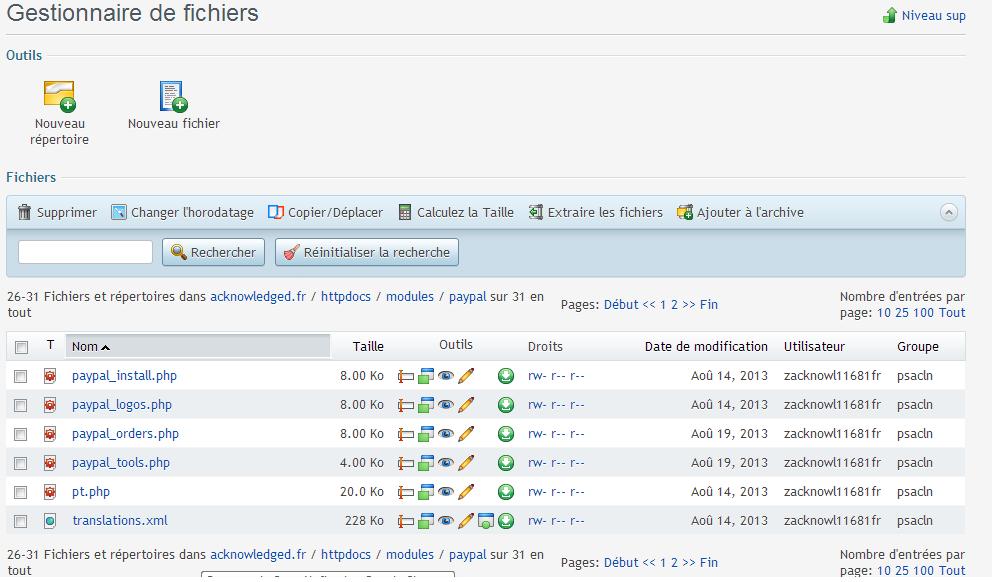Check the box for paypal_logos.php
The width and height of the screenshot is (995, 582).
[x=21, y=405]
